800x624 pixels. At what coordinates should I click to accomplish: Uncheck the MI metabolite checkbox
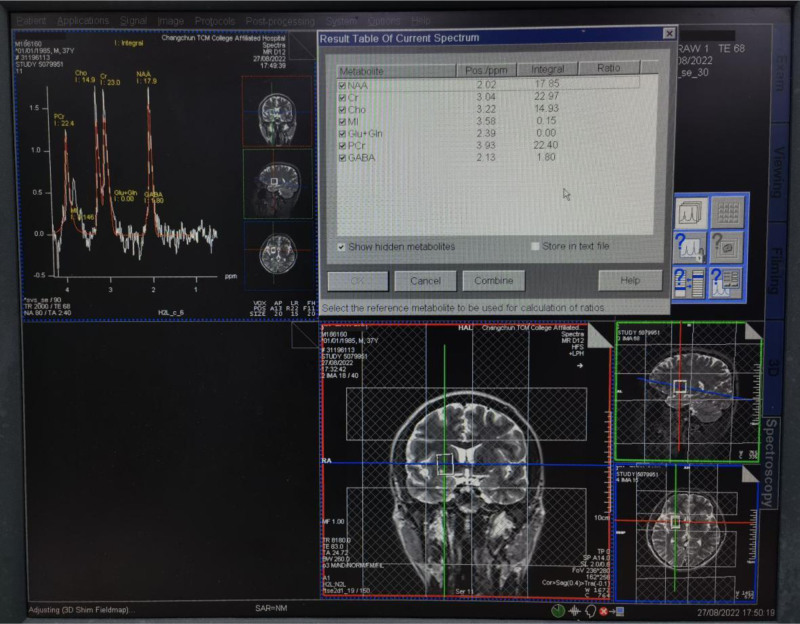(x=342, y=121)
